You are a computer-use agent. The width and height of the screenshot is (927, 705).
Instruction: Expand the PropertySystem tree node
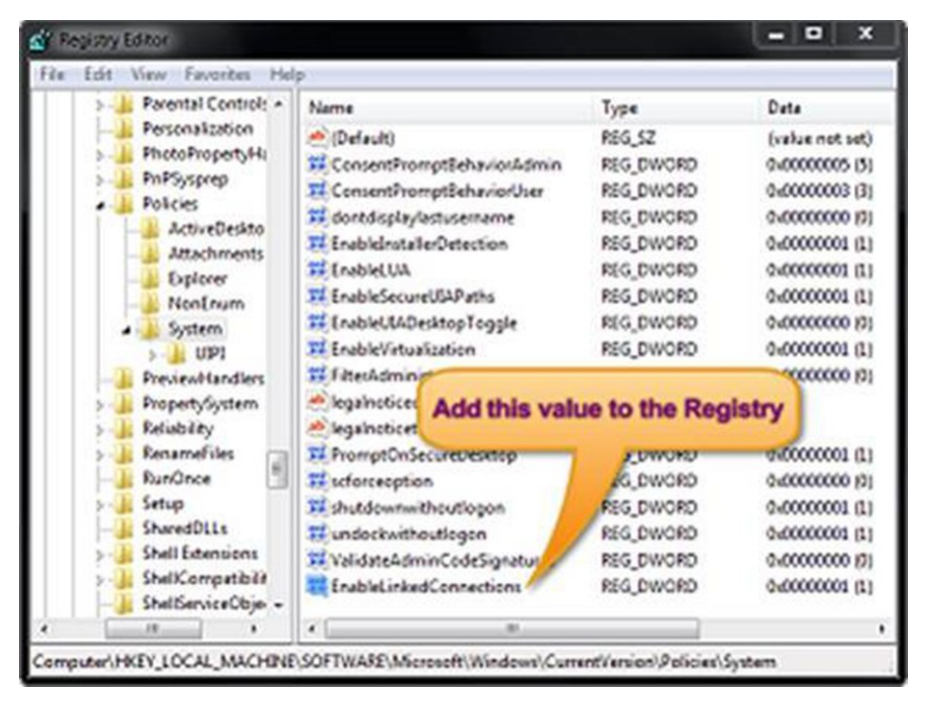(101, 405)
